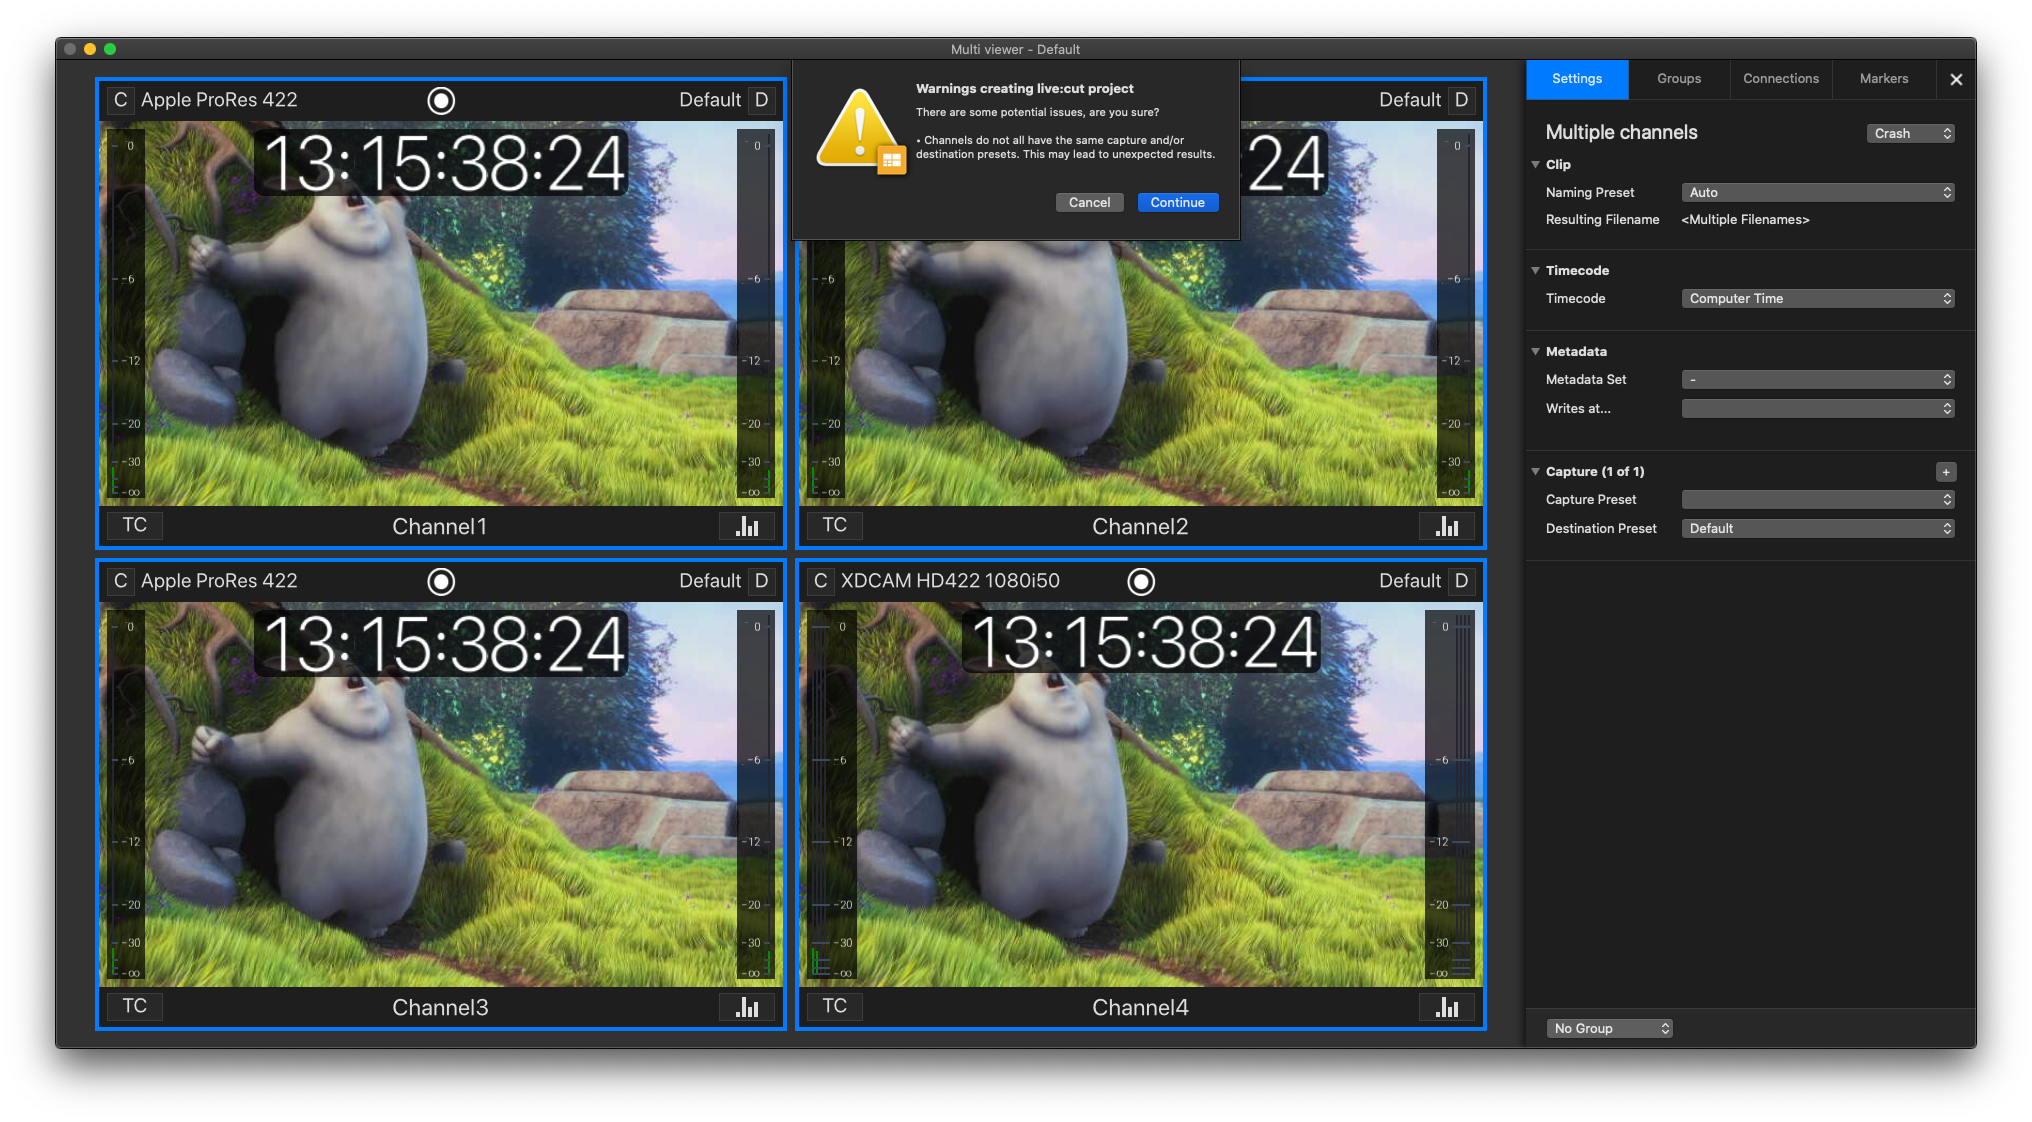Open the Timecode source dropdown

tap(1818, 299)
